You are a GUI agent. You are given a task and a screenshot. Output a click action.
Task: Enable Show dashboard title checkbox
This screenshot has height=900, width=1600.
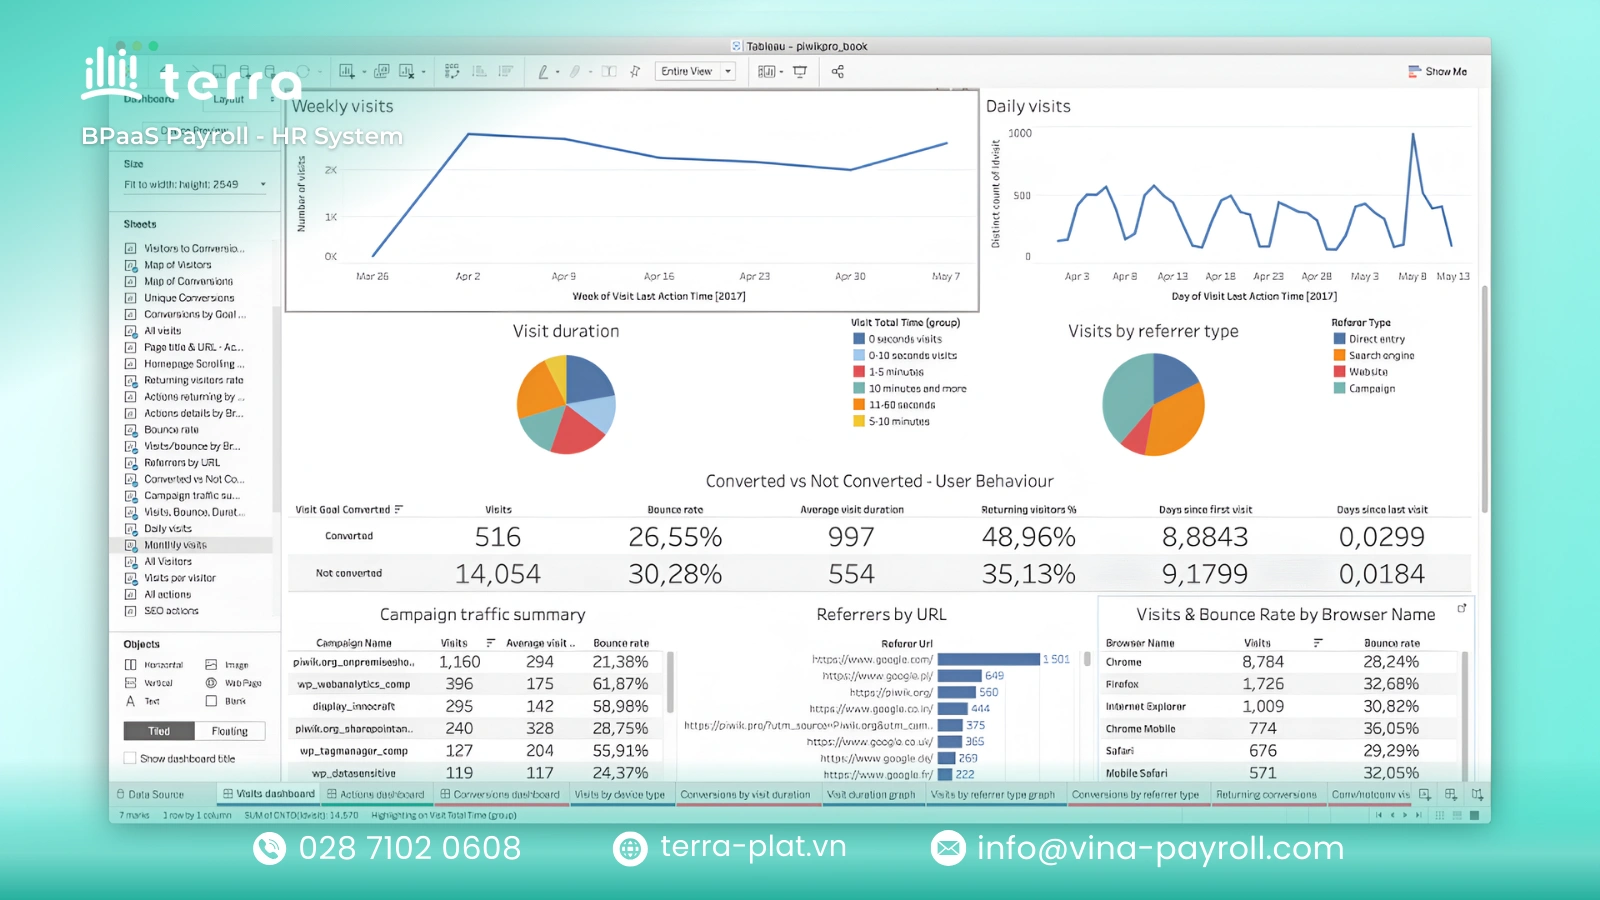coord(130,759)
